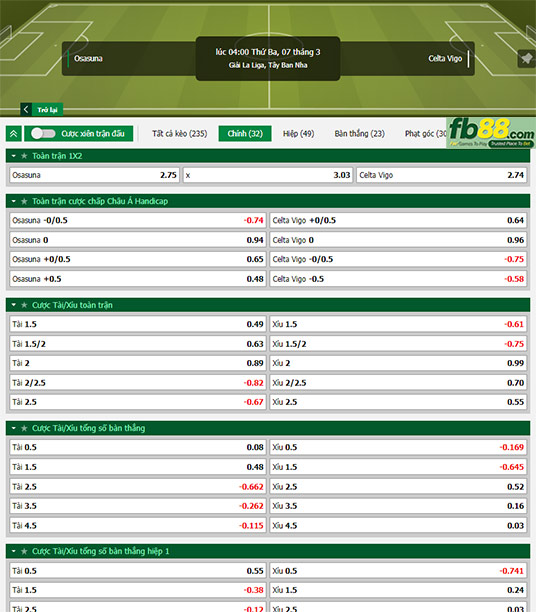Image resolution: width=536 pixels, height=612 pixels.
Task: Toggle the Cược xiên trận đấu switch
Action: click(43, 133)
